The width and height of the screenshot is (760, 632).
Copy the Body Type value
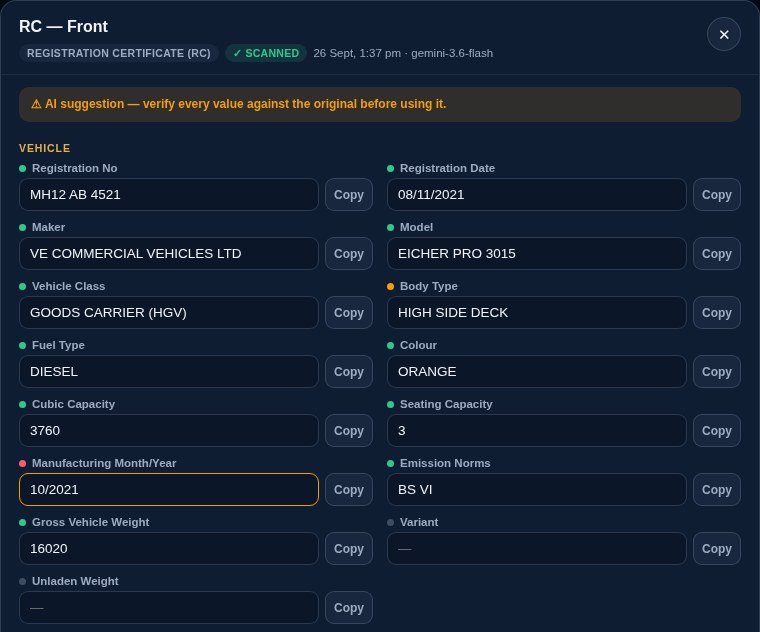pyautogui.click(x=716, y=313)
